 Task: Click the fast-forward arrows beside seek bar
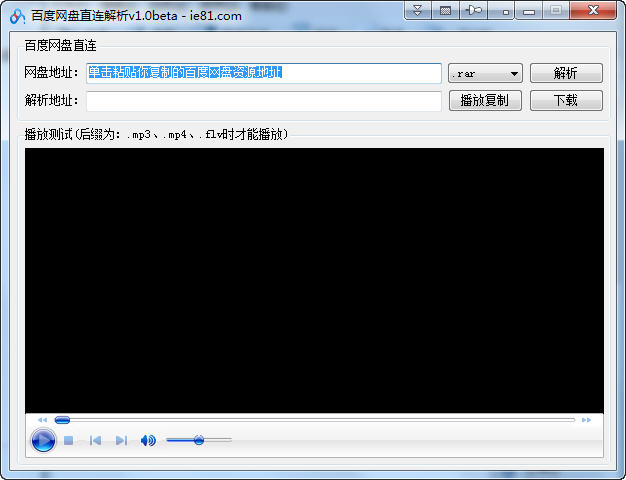pos(586,420)
